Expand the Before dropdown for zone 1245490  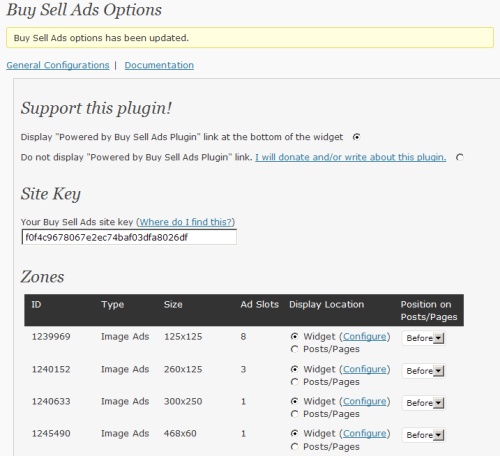click(x=424, y=435)
